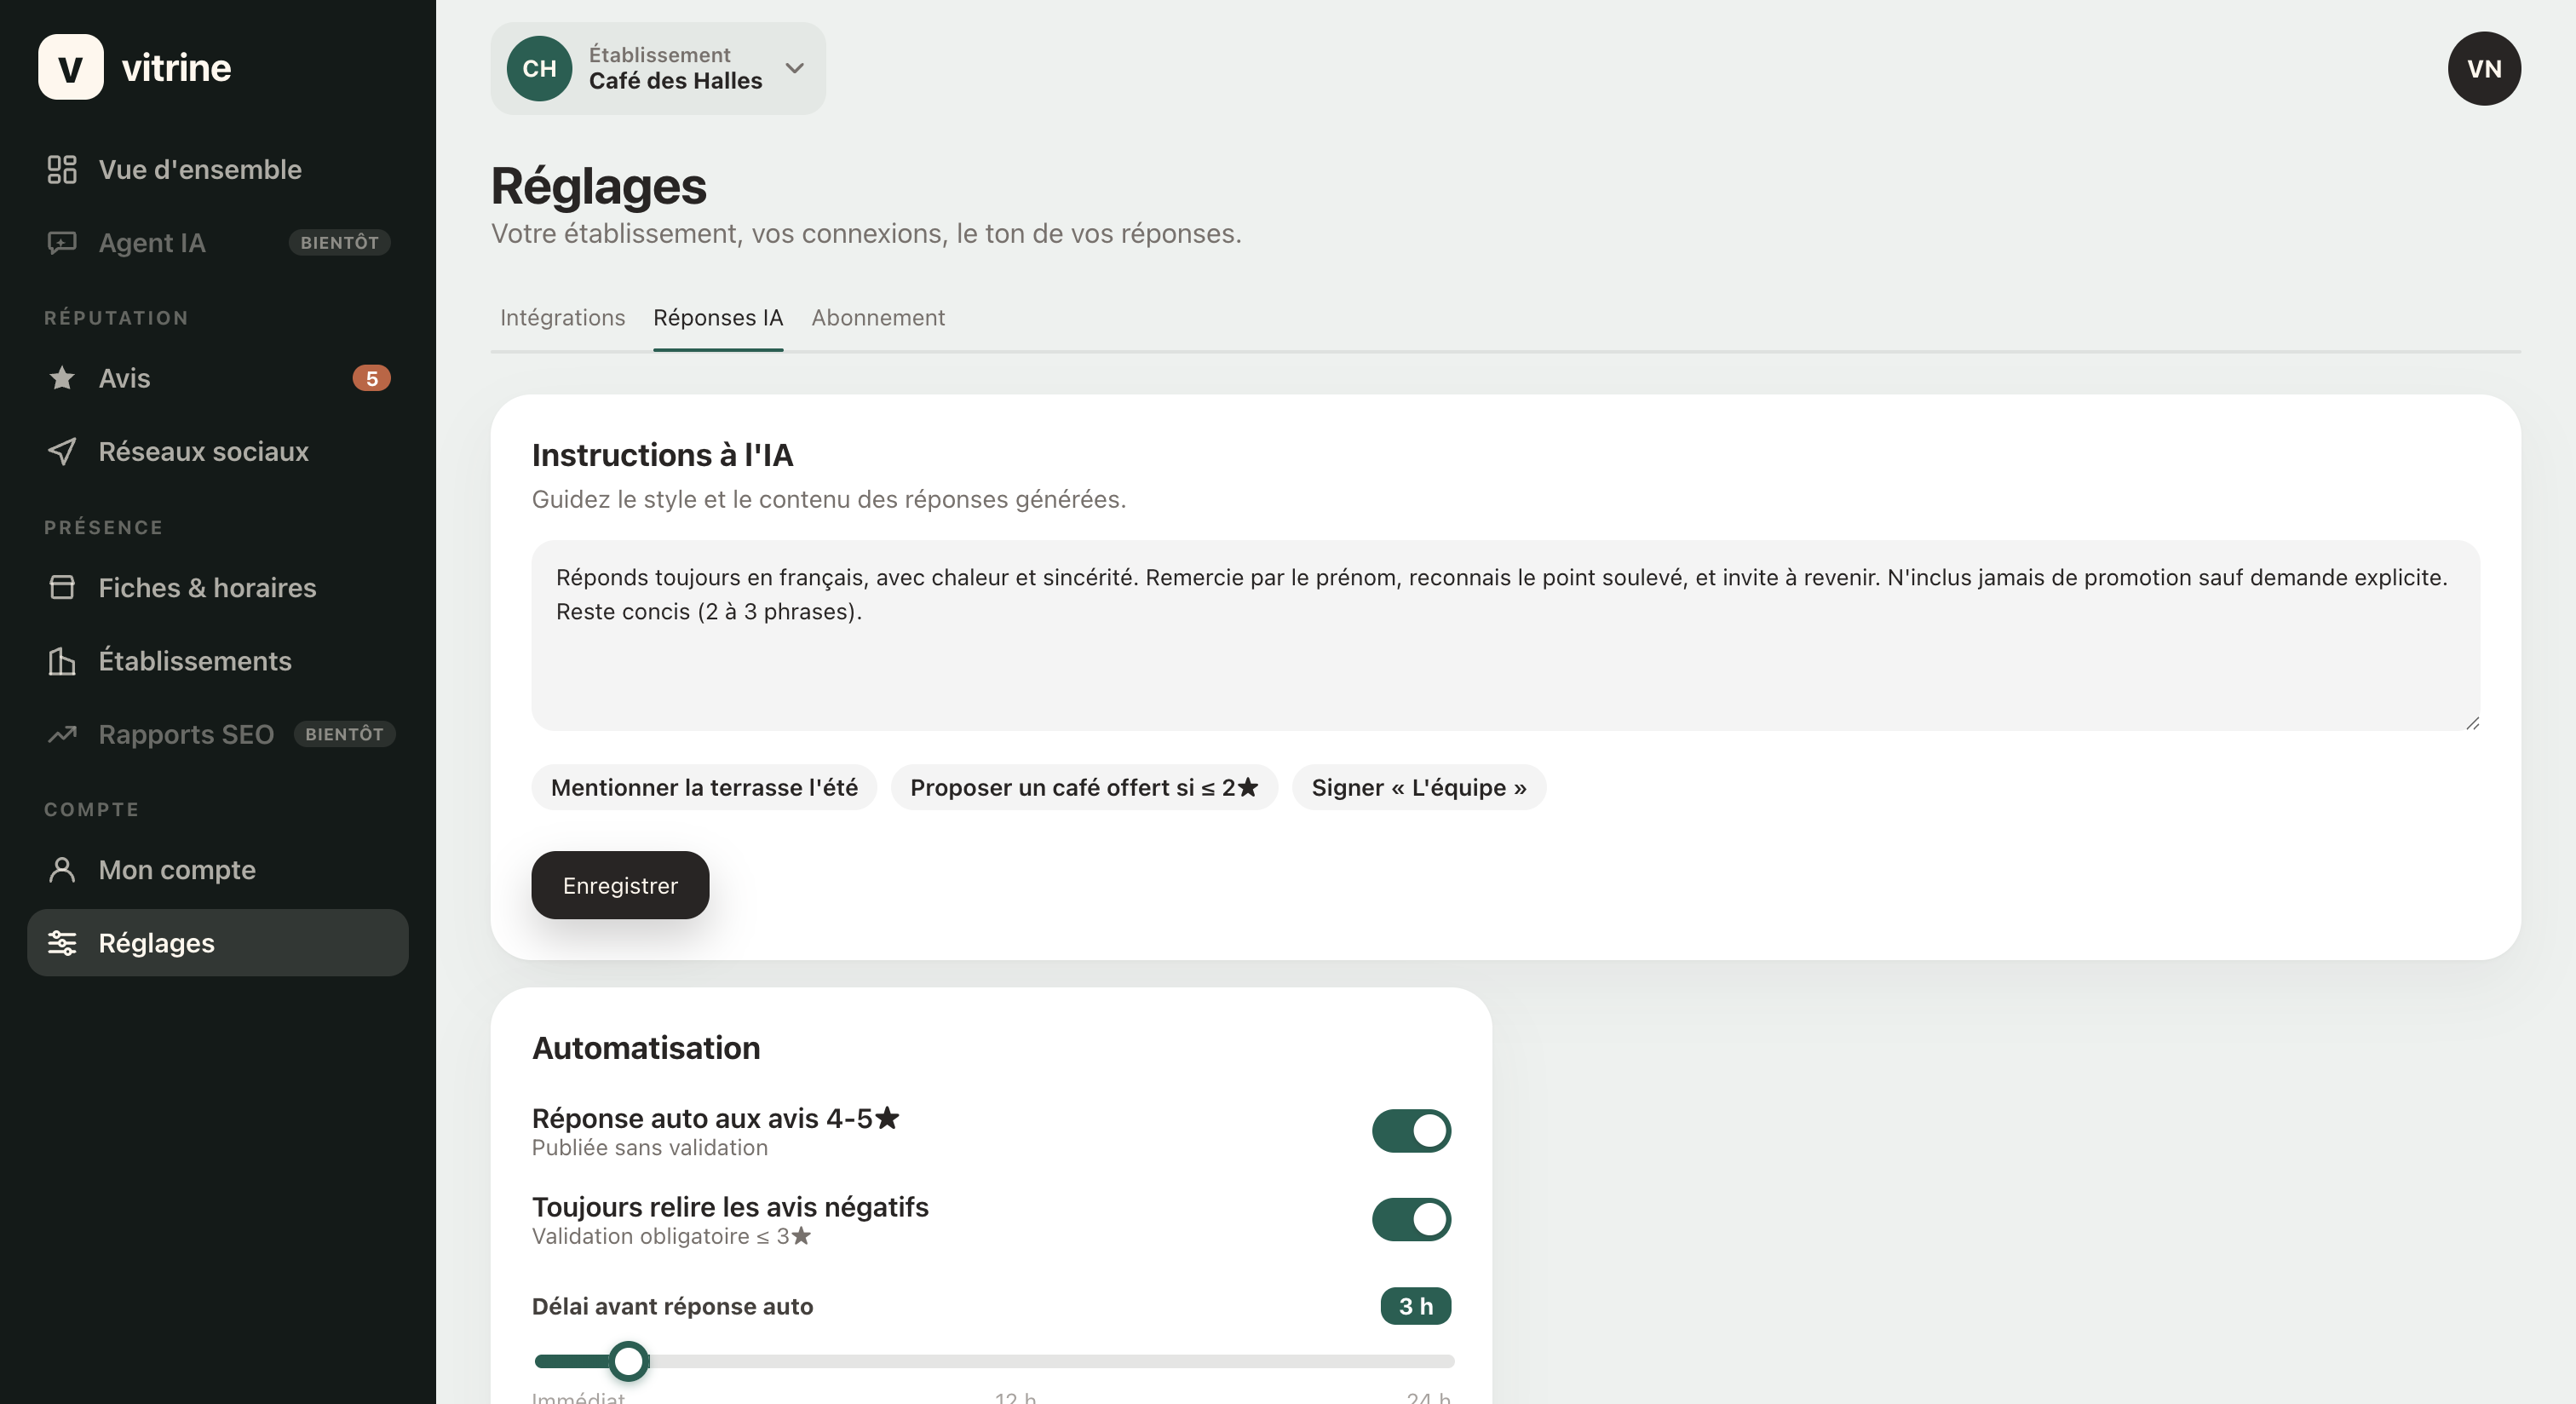Click the Enregistrer button
Screen dimensions: 2576x1404
point(620,885)
